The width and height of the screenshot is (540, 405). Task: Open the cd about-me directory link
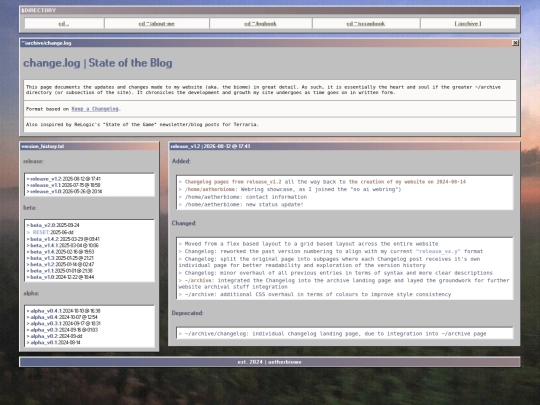point(156,23)
